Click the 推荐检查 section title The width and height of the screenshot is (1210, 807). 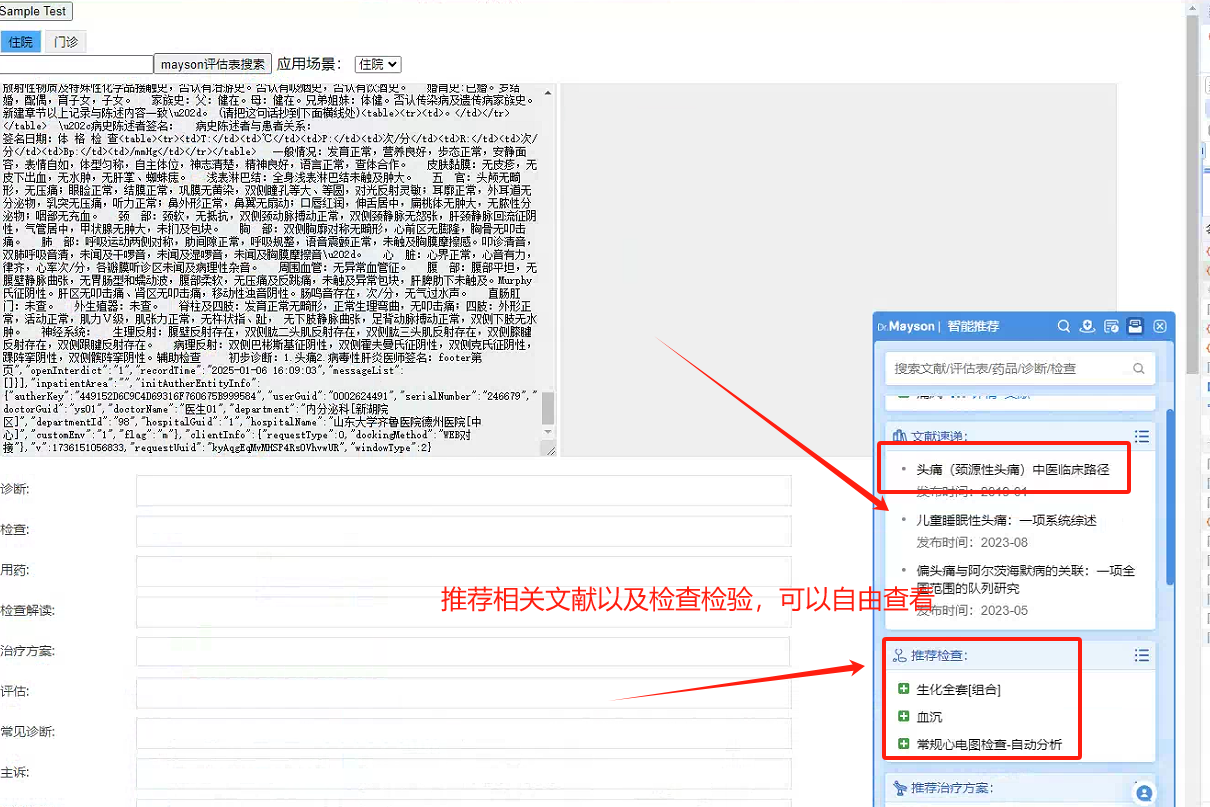(939, 656)
